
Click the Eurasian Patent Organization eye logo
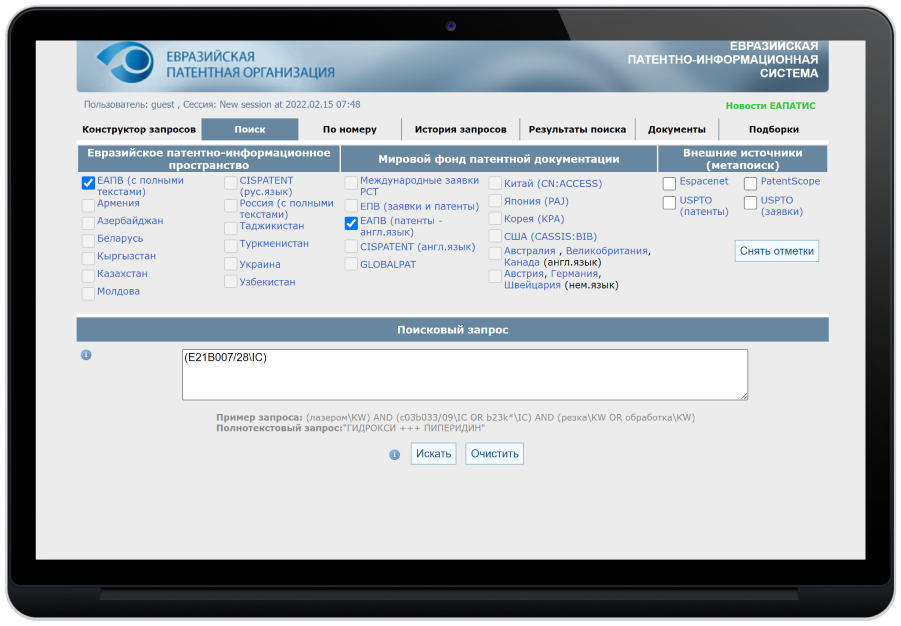pos(124,63)
